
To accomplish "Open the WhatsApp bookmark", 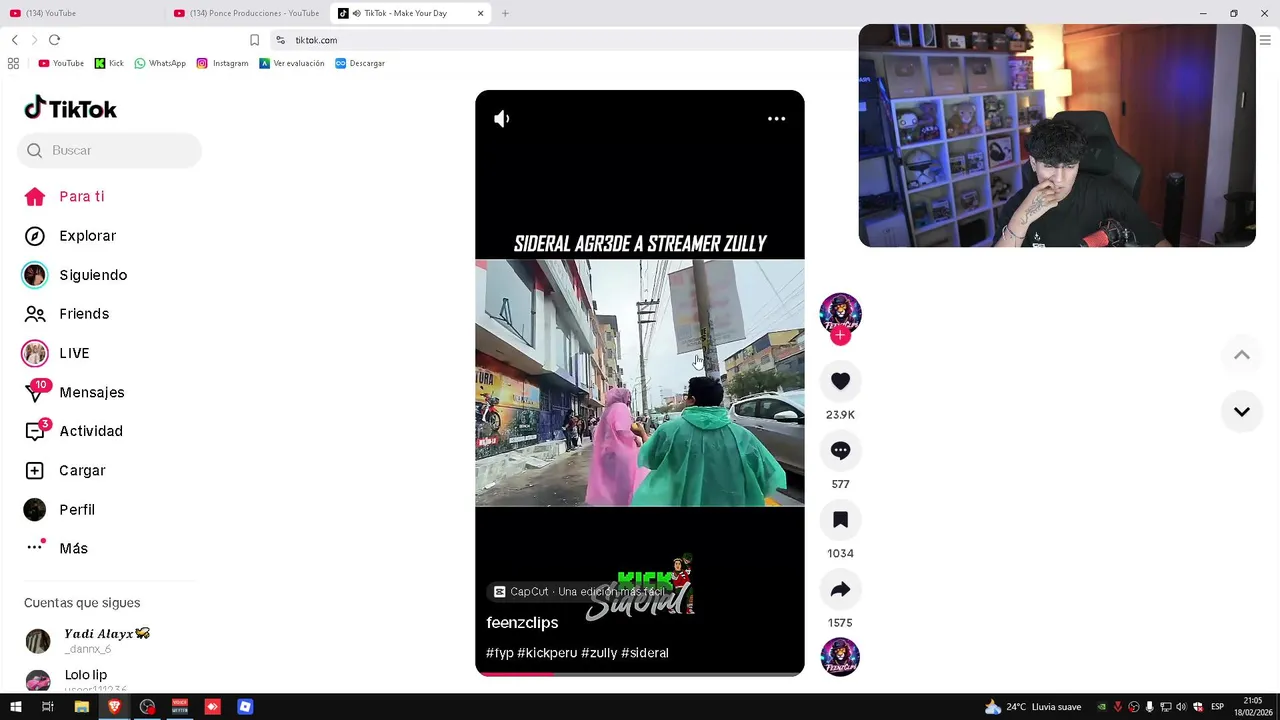I will click(160, 63).
